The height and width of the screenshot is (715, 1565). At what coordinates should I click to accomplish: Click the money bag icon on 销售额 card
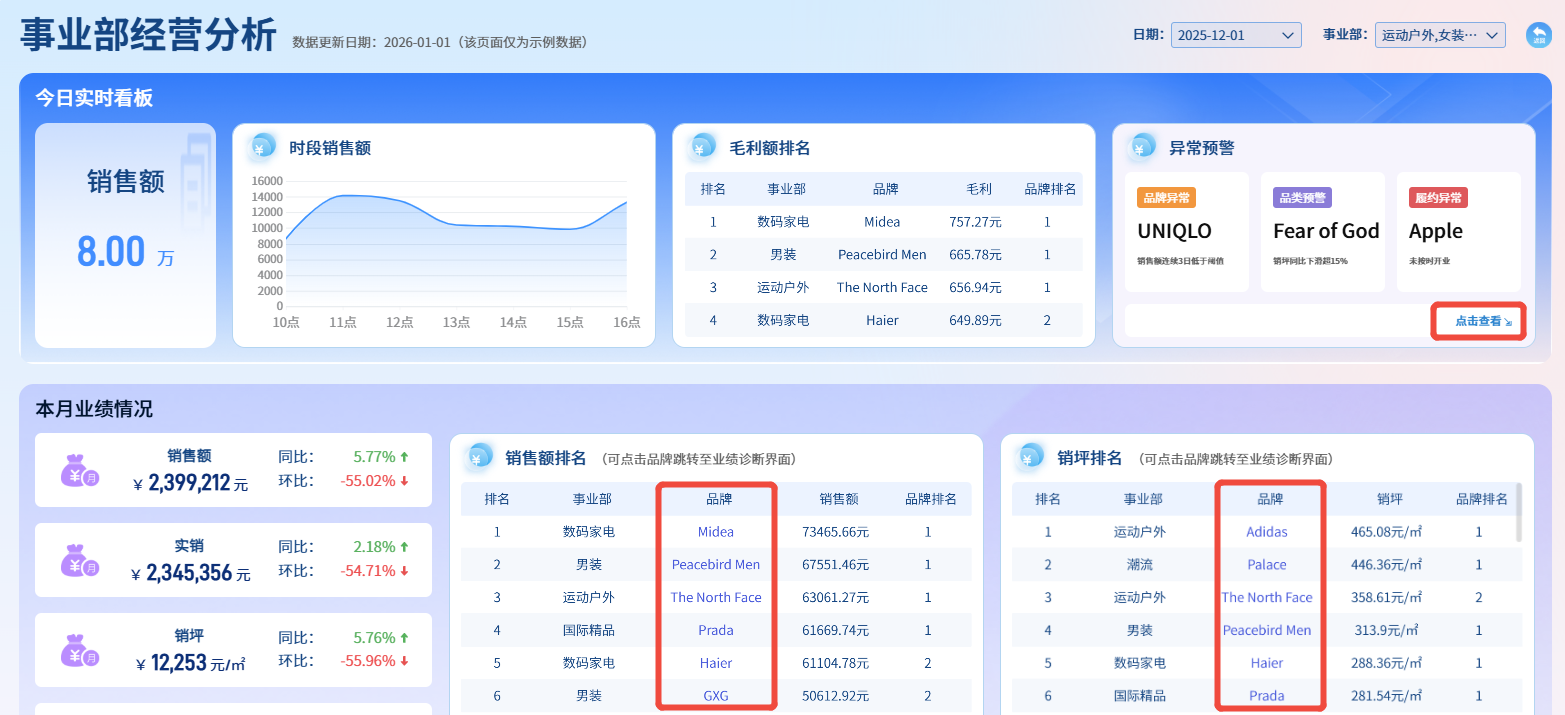point(79,470)
